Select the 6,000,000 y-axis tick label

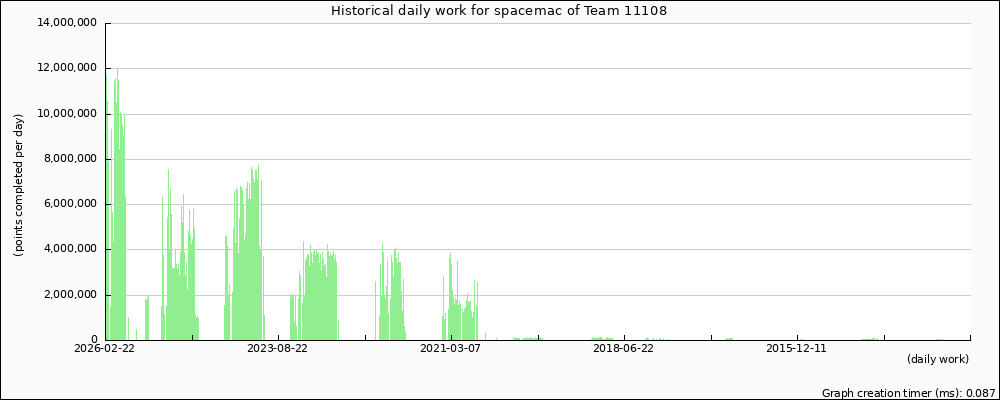69,204
